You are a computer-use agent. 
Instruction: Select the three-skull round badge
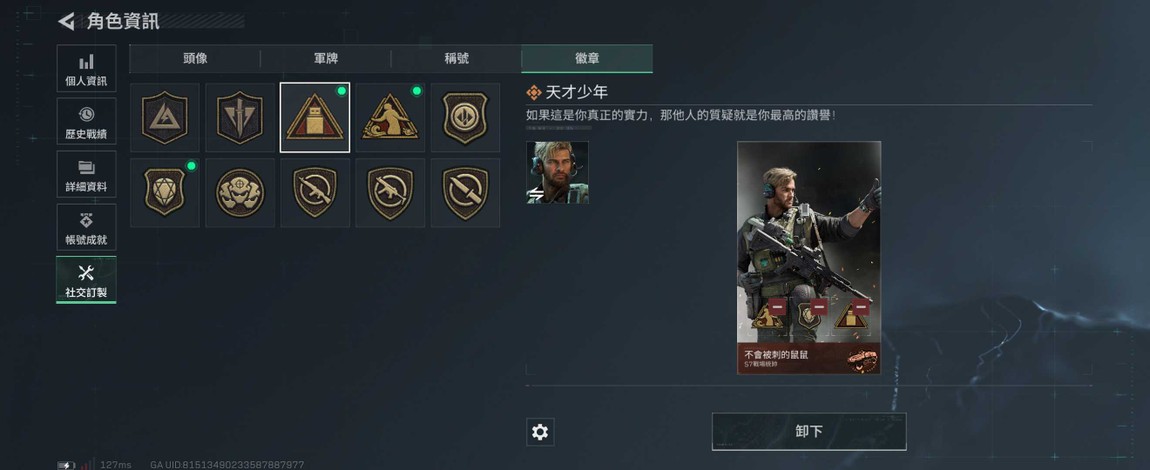(x=240, y=193)
